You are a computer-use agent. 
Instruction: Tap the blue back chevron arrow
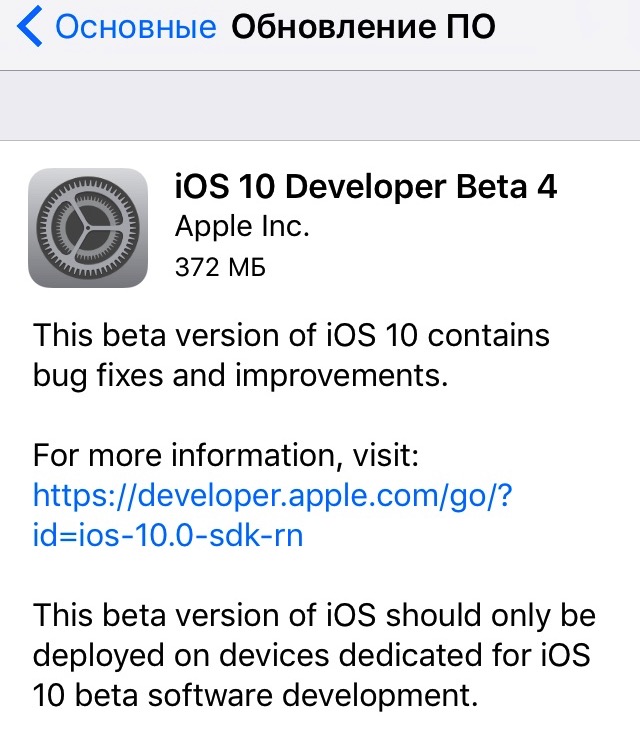point(31,28)
